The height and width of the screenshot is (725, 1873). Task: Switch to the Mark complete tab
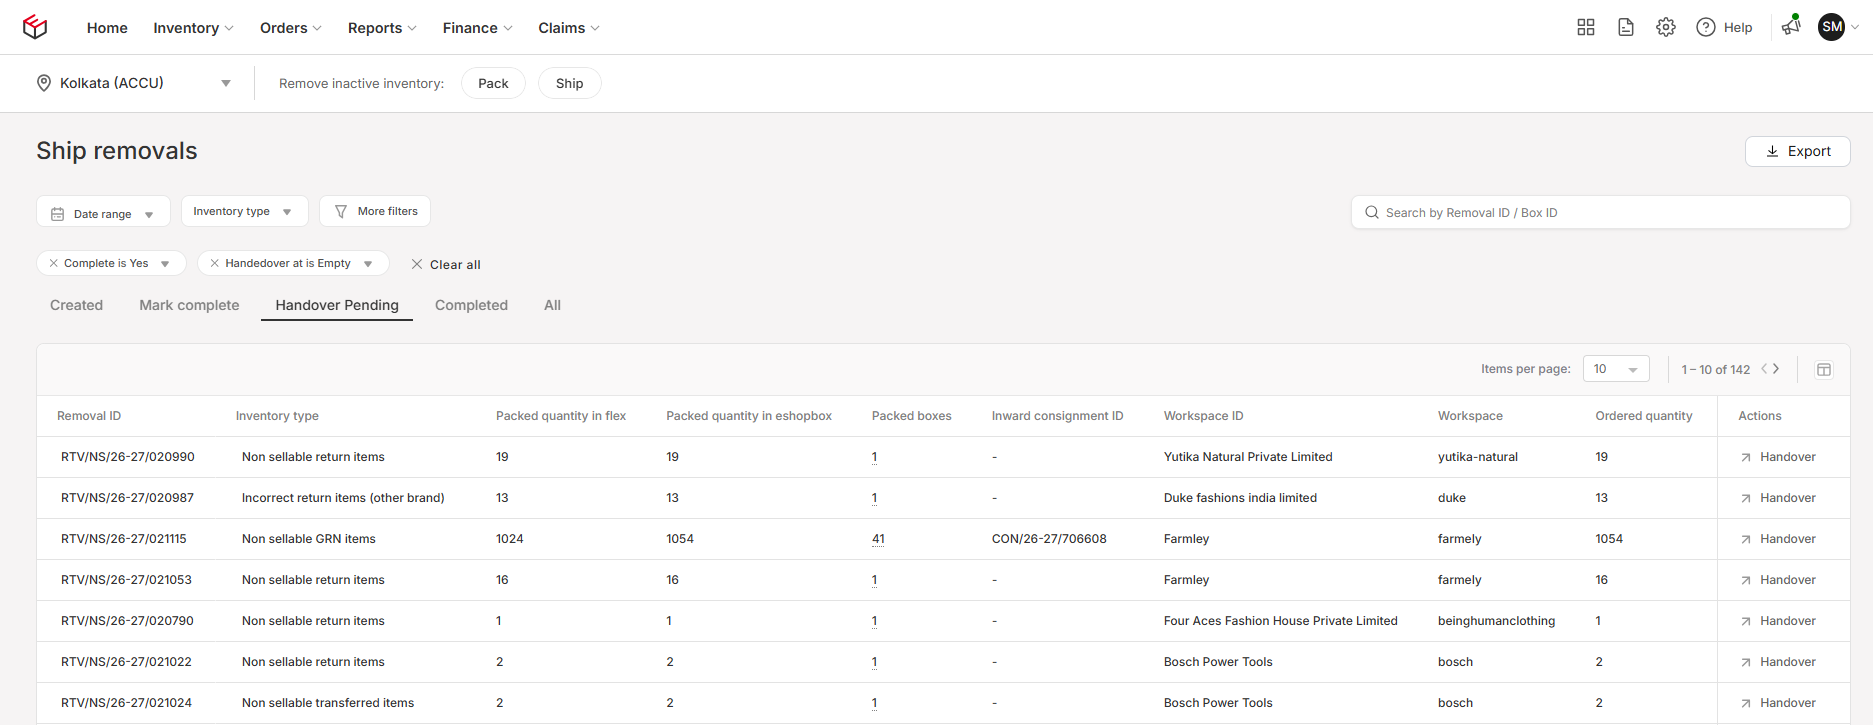point(189,305)
